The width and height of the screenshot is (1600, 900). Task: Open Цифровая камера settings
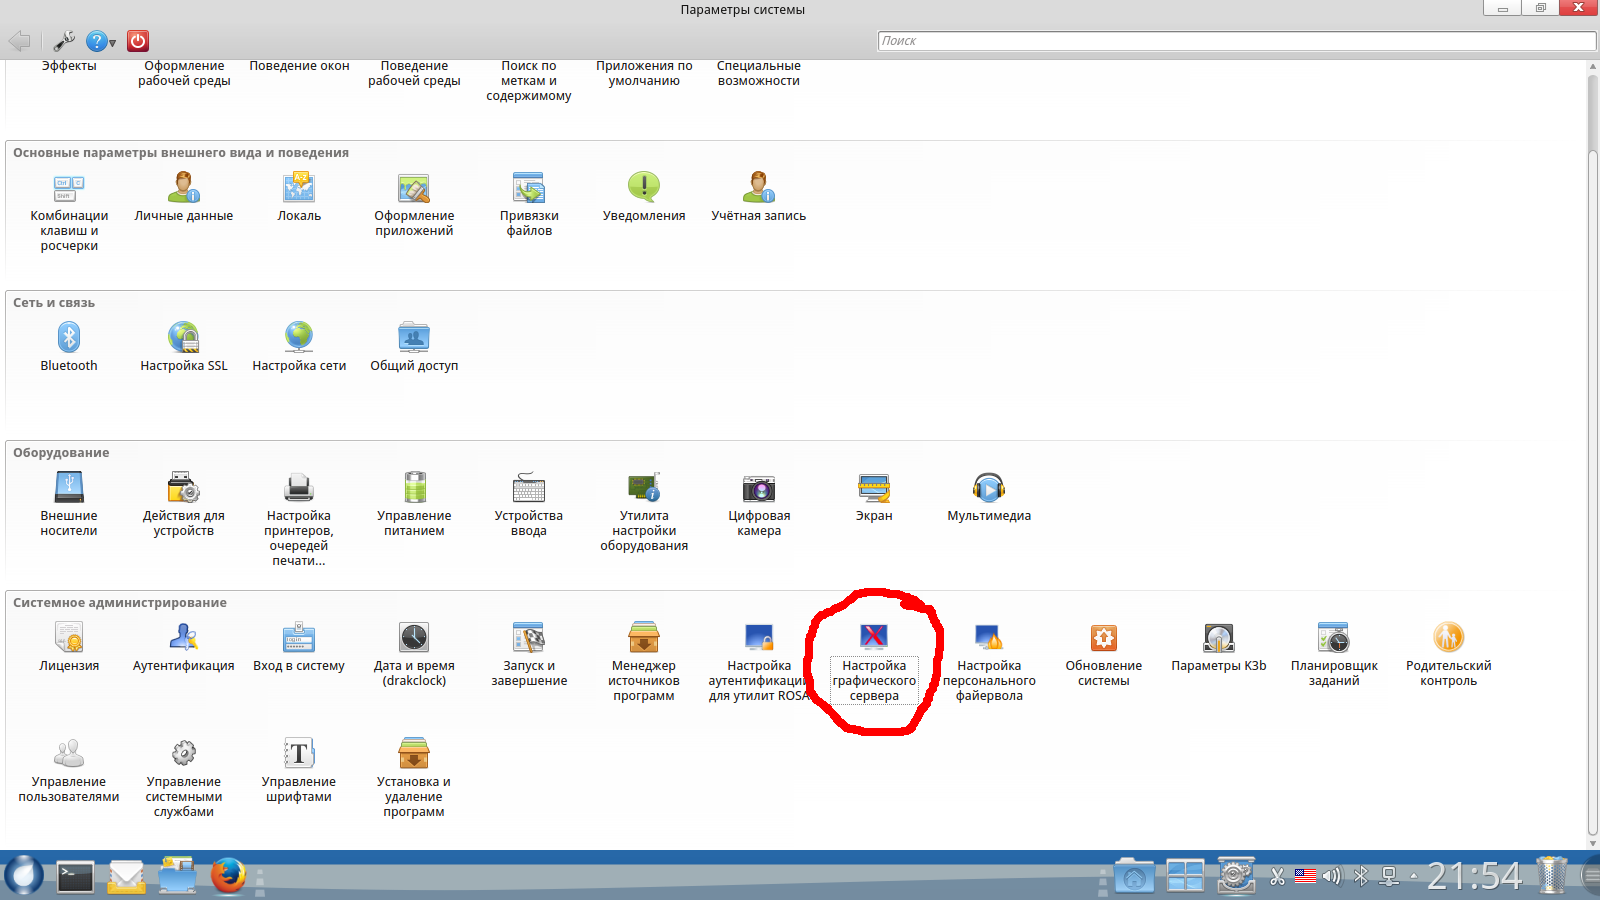coord(759,505)
